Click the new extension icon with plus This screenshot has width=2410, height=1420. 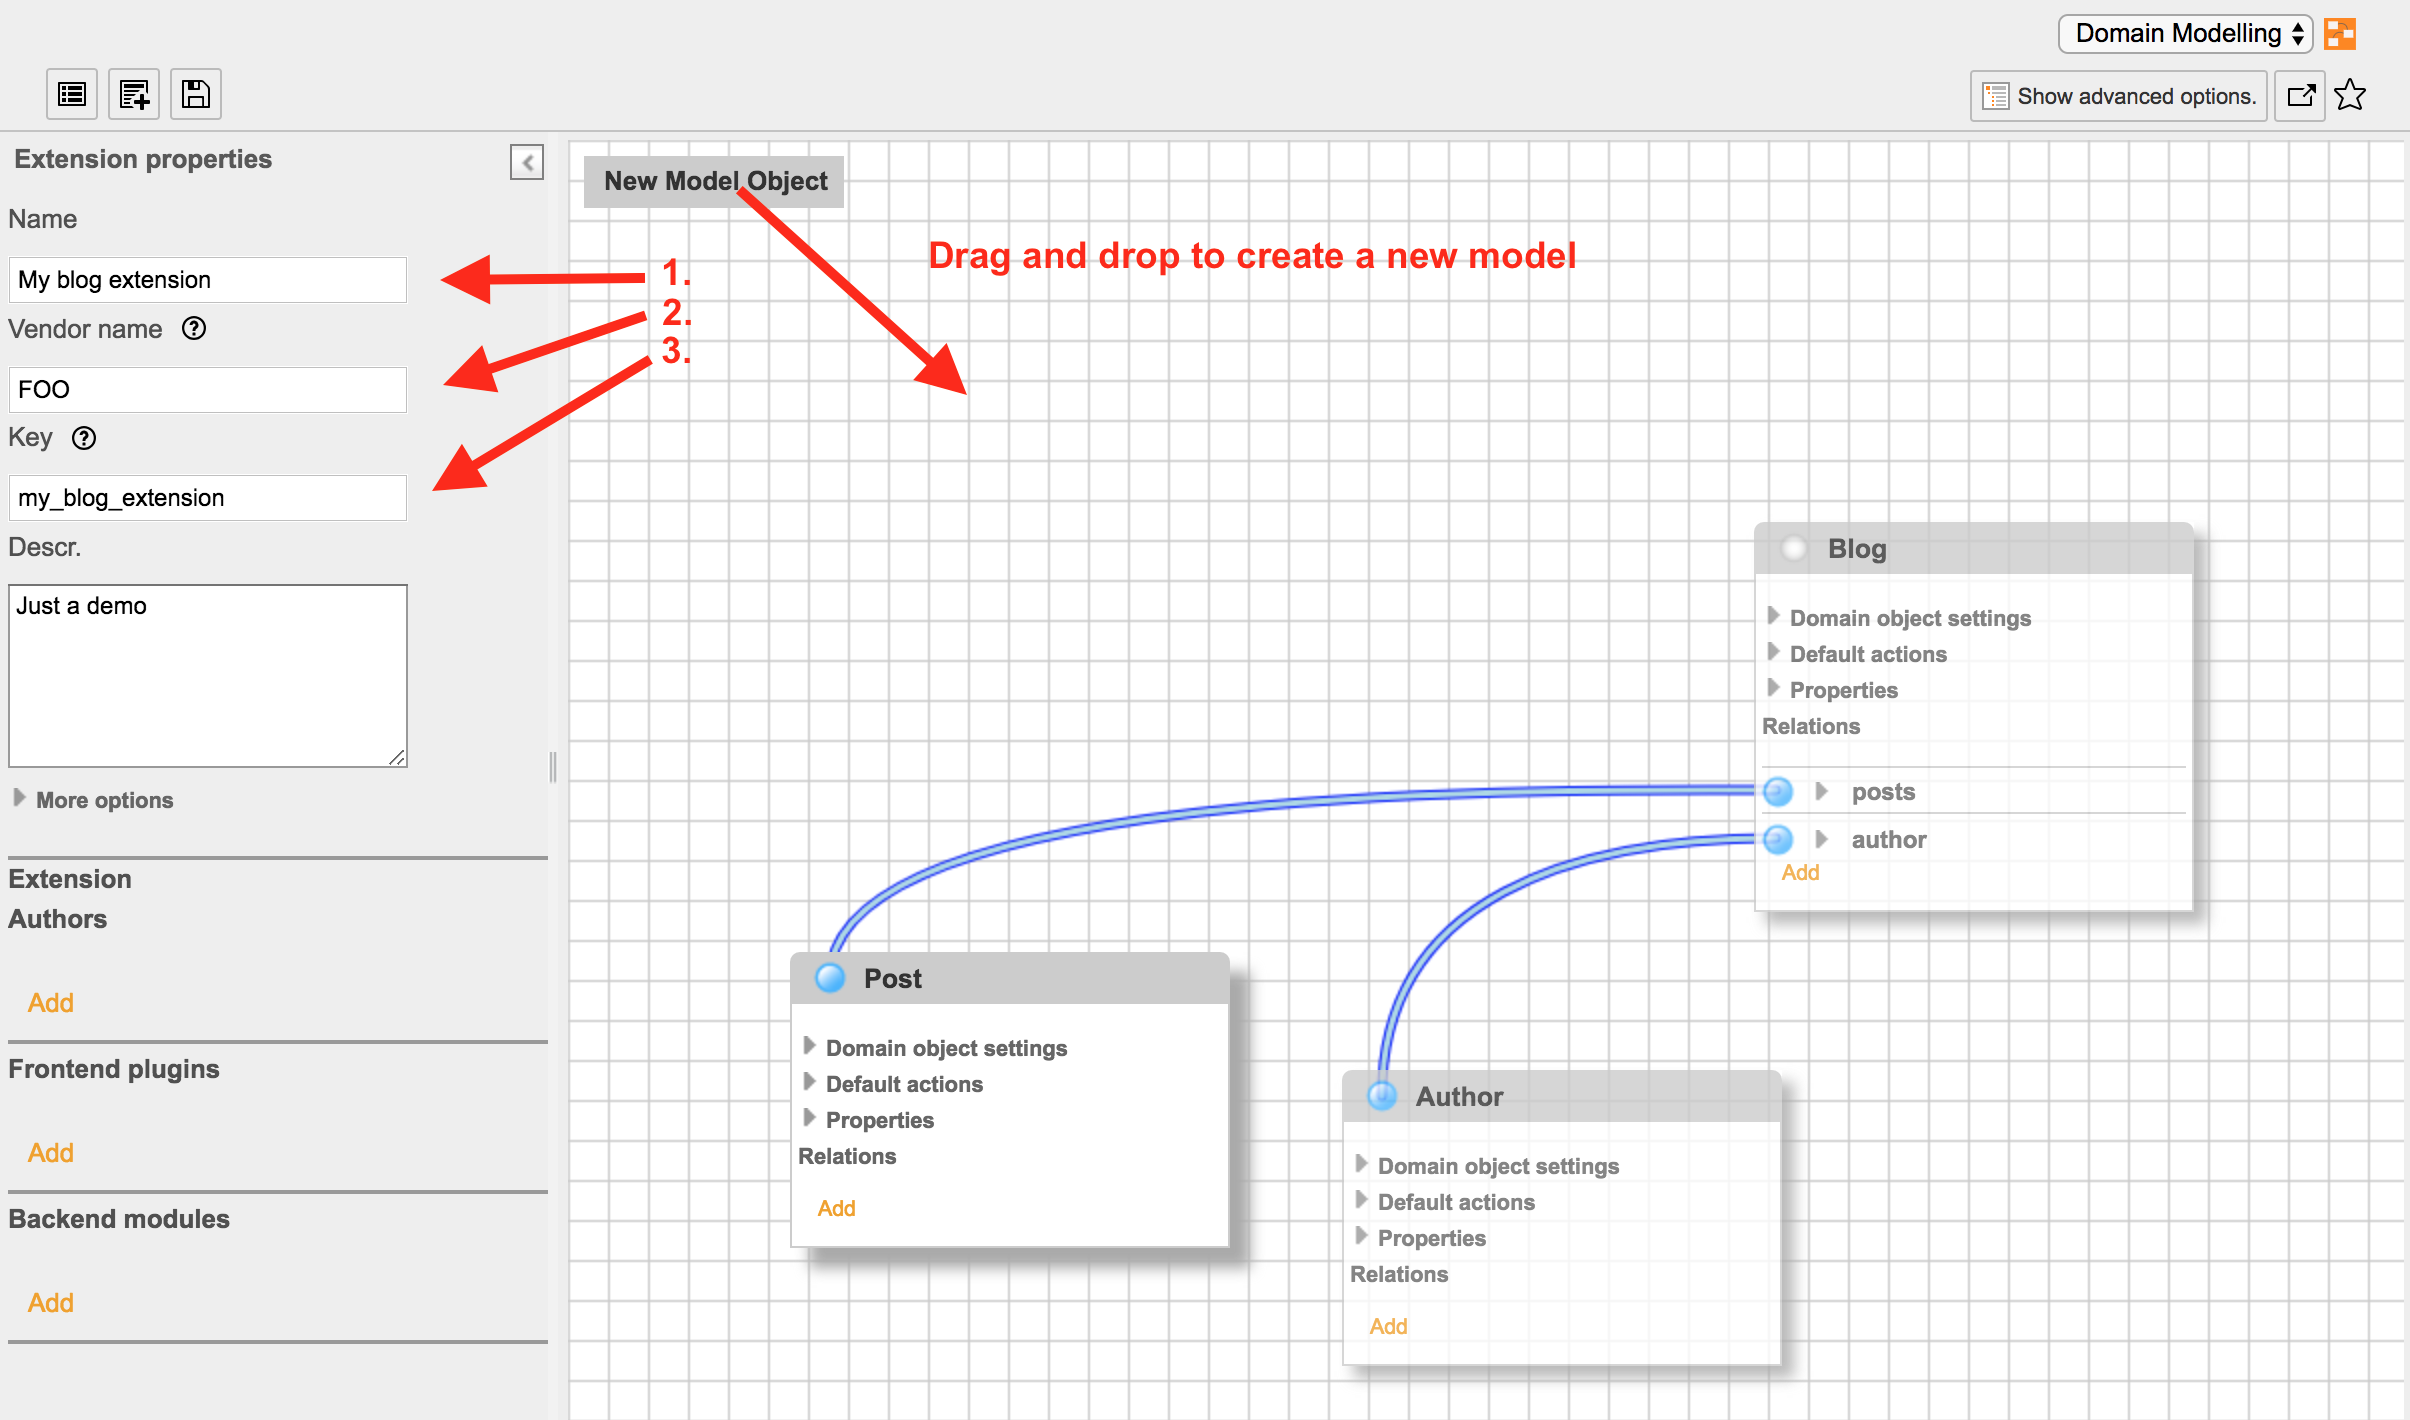tap(134, 95)
